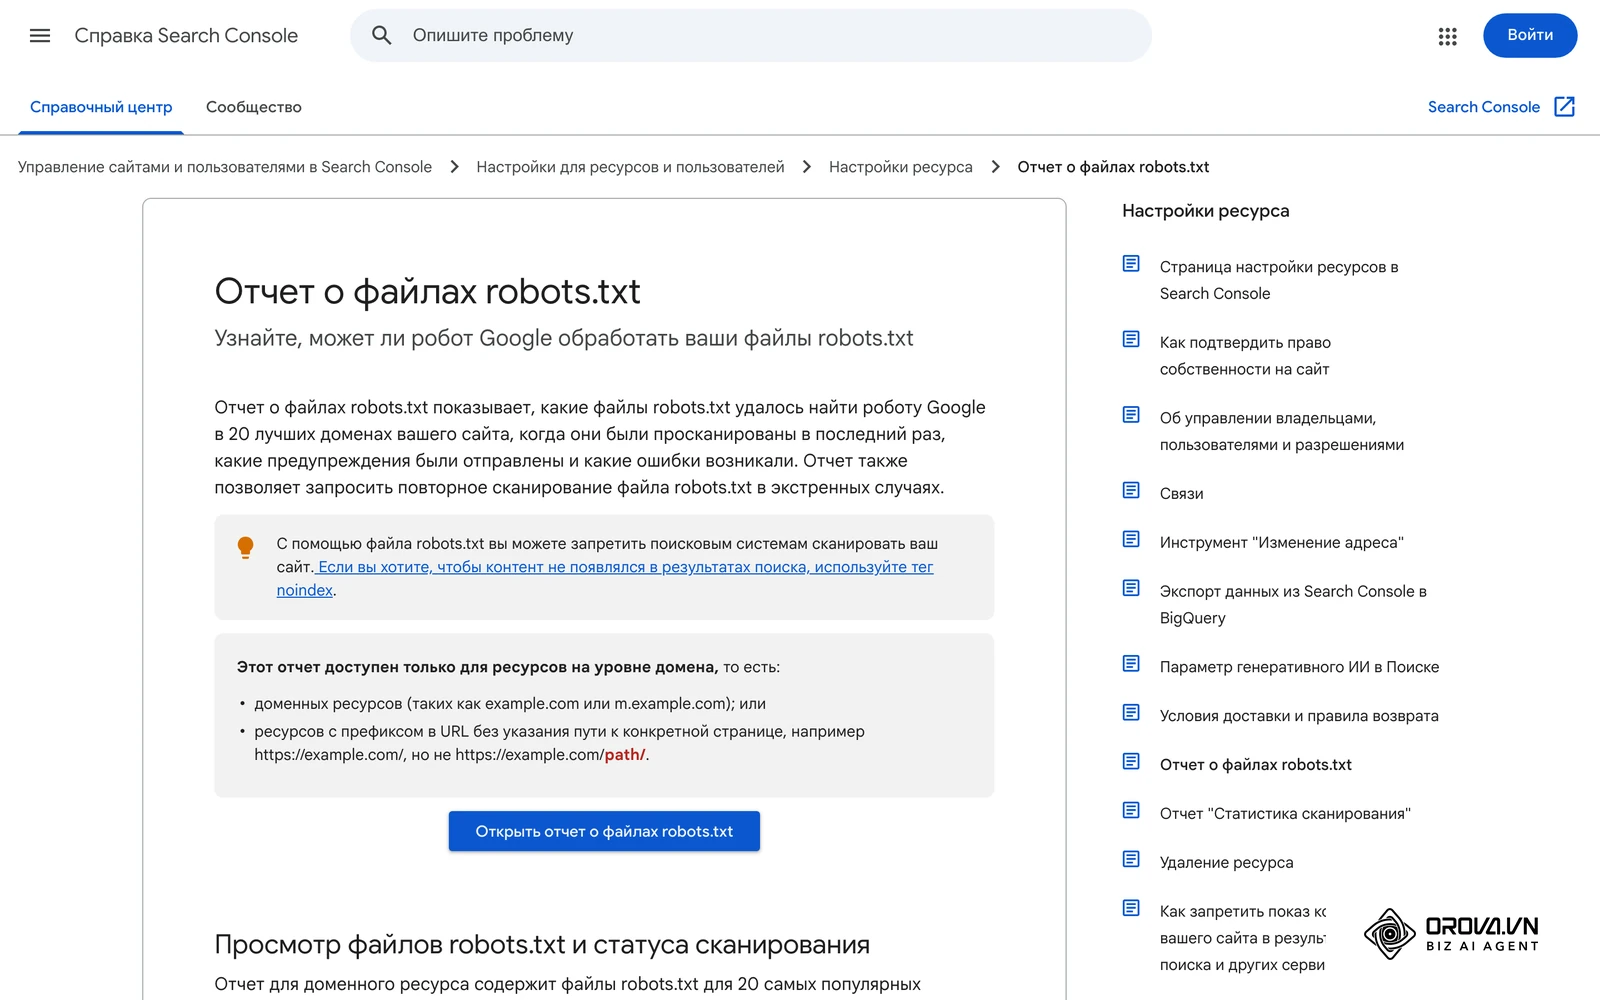
Task: Open sidebar article Экспорт данных в BigQuery
Action: [x=1293, y=605]
